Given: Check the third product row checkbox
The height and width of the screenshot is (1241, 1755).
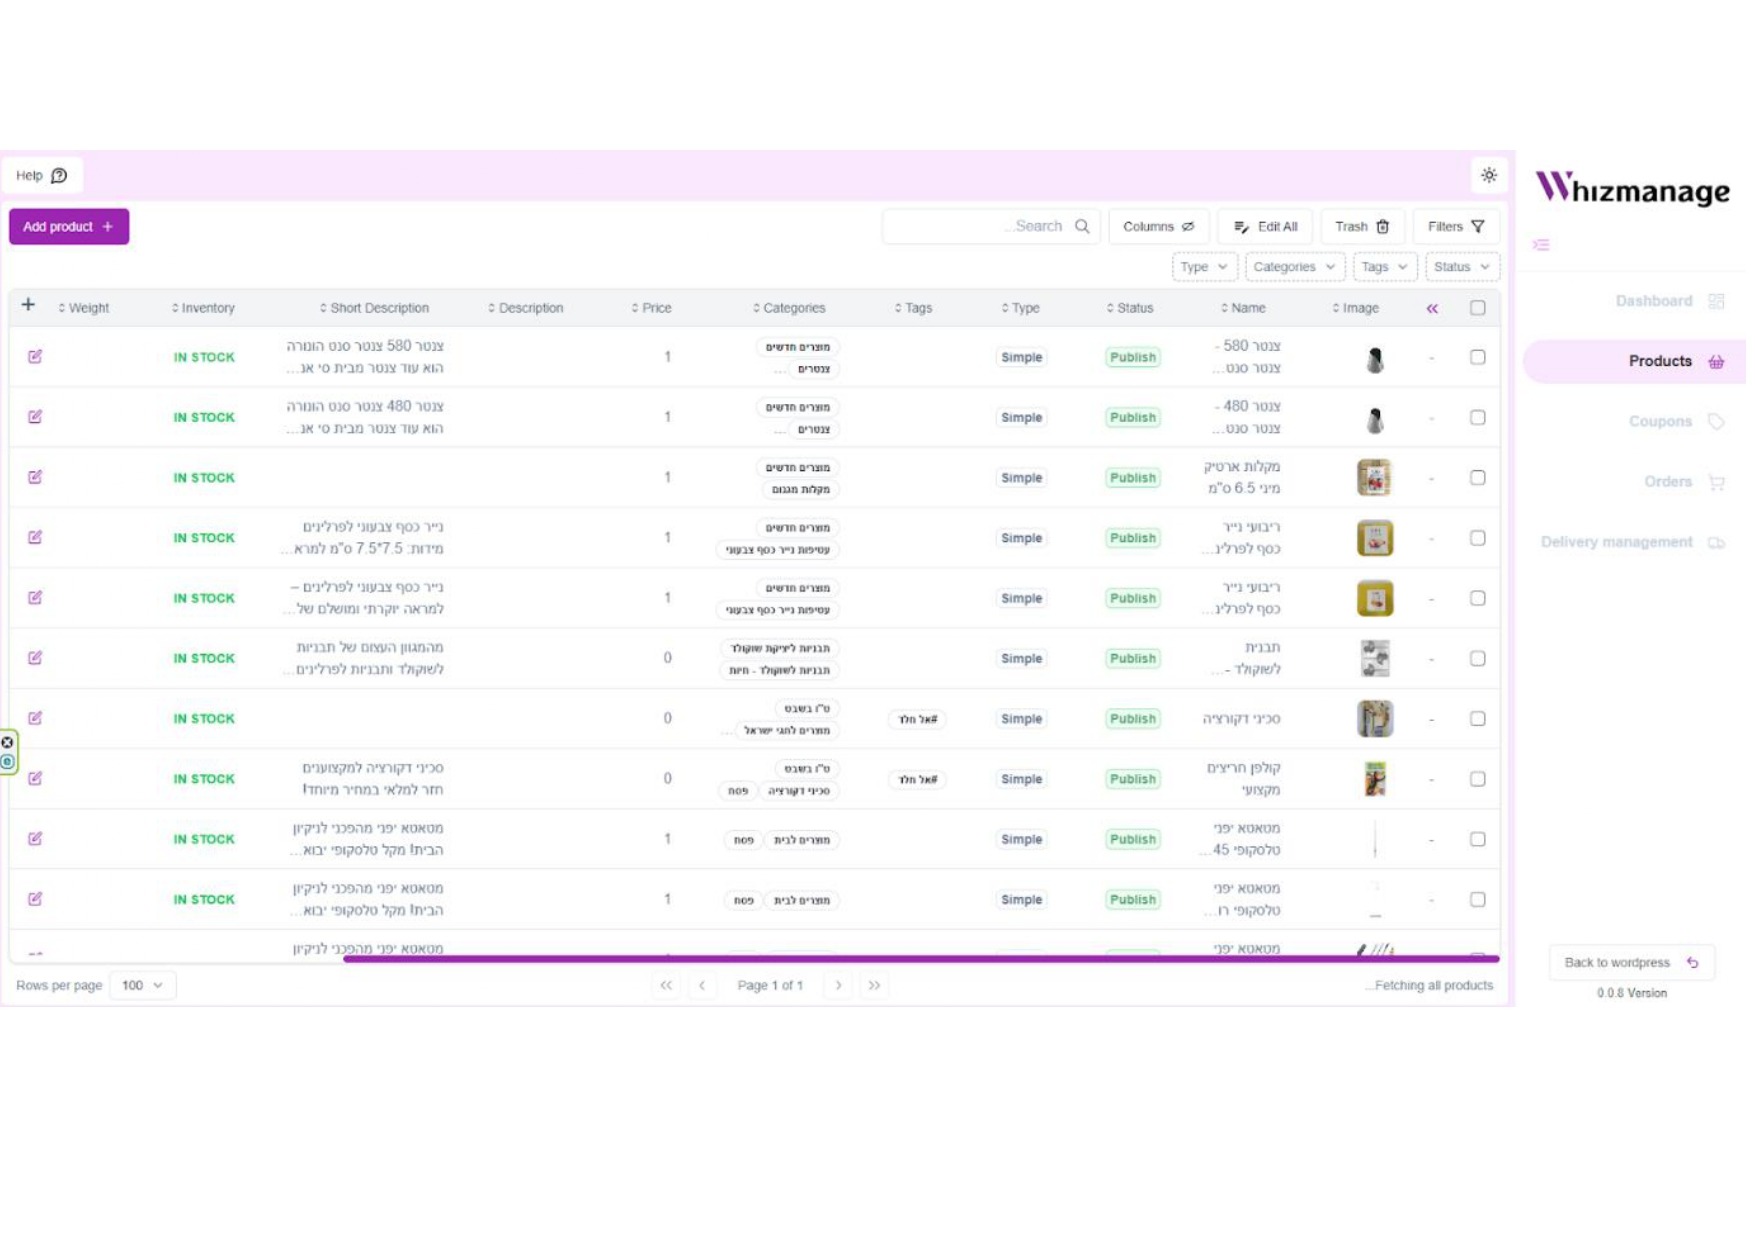Looking at the screenshot, I should point(1477,478).
